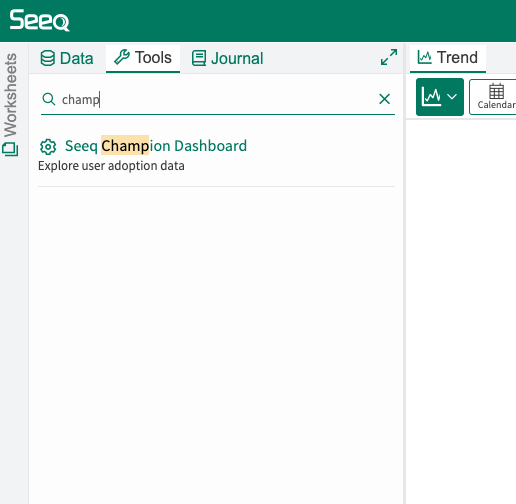Open the Journal tab
The image size is (516, 504).
tap(227, 58)
